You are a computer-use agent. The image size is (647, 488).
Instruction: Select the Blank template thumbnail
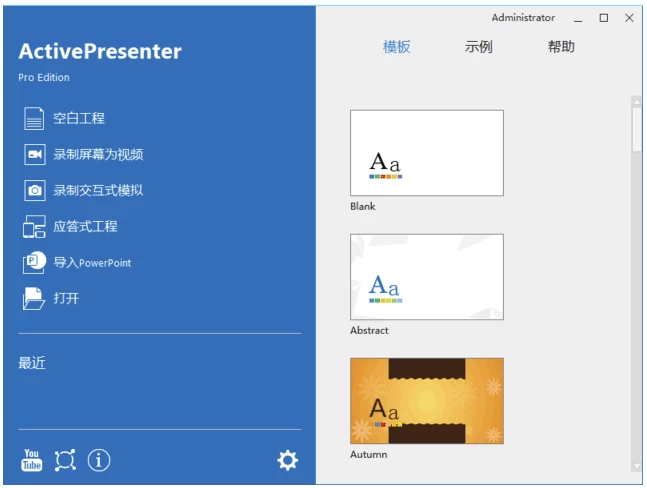[427, 153]
